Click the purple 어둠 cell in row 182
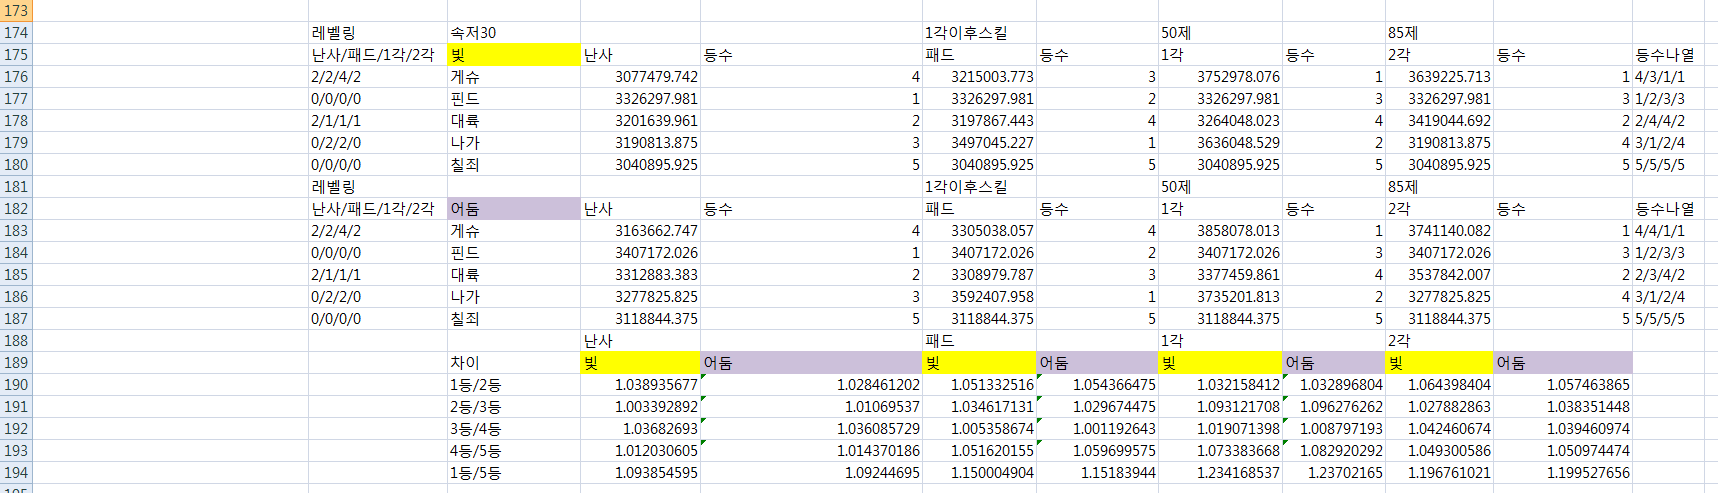The width and height of the screenshot is (1718, 493). tap(513, 209)
